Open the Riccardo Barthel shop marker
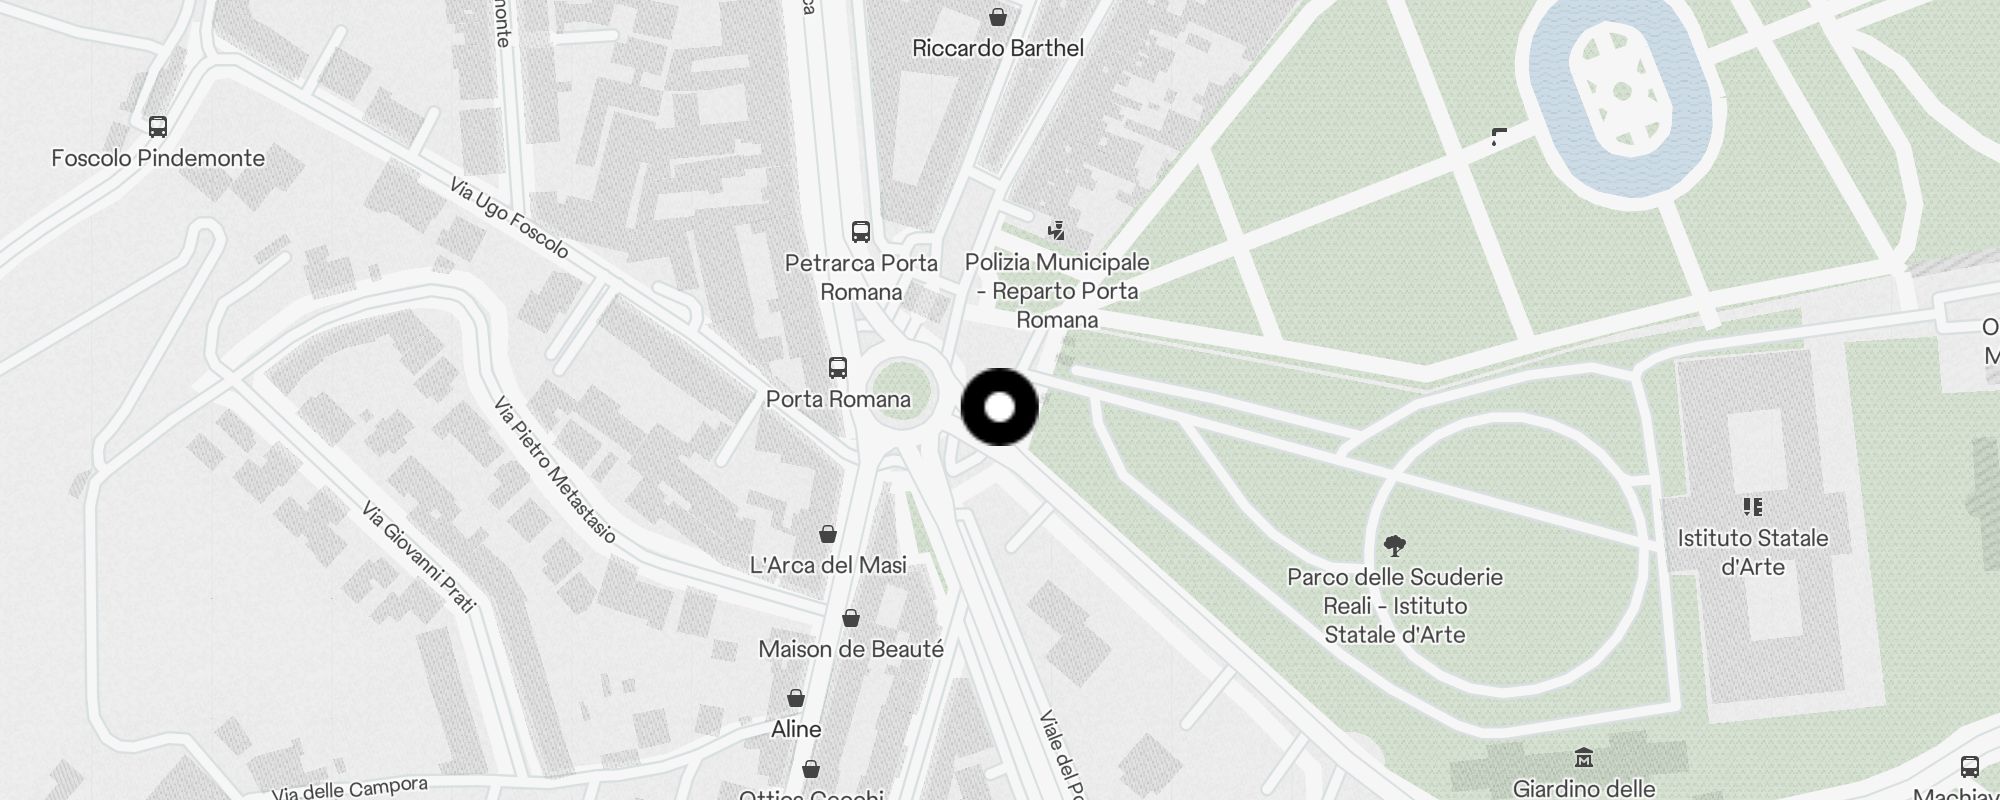The image size is (2000, 800). (x=997, y=17)
